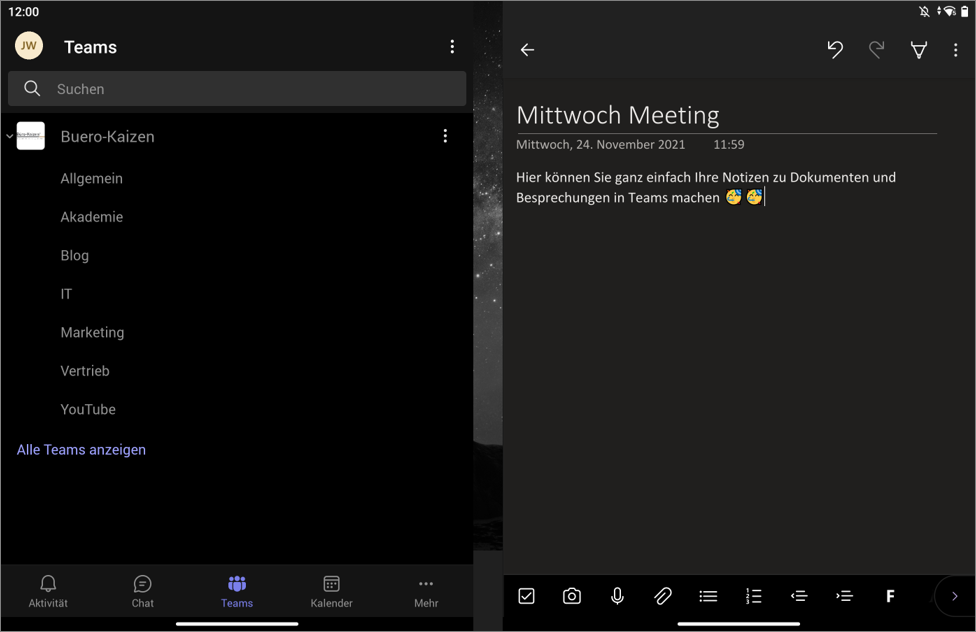Open the Mehr tab

click(426, 592)
